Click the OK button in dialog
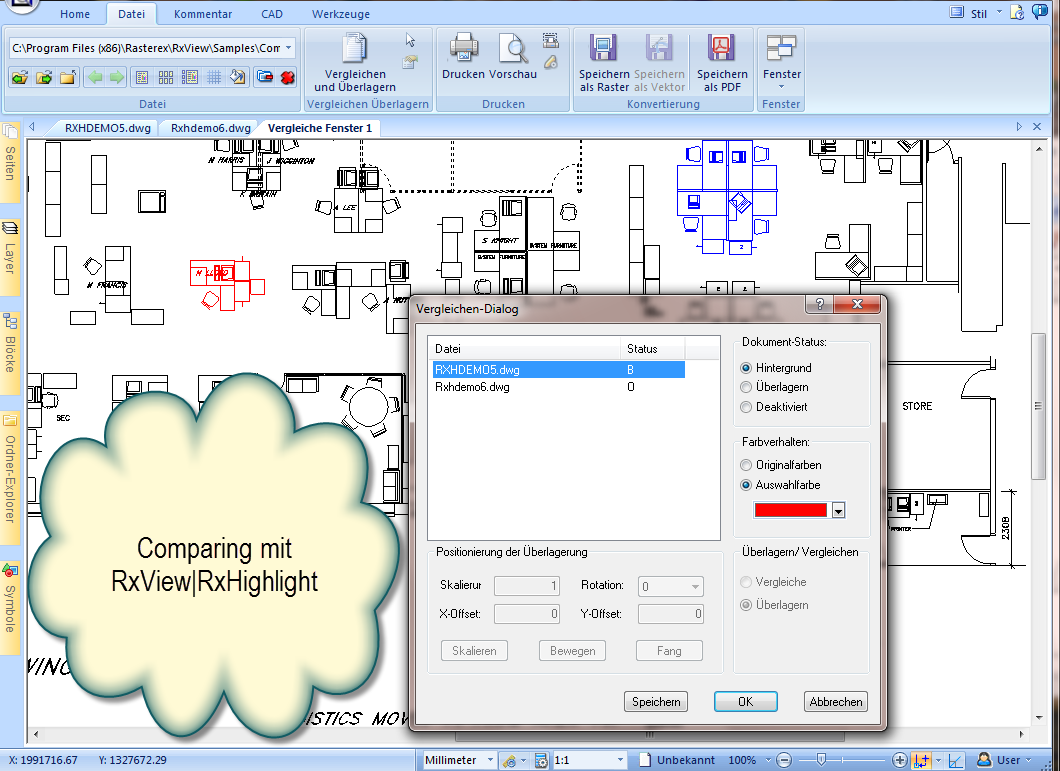This screenshot has width=1060, height=771. (x=745, y=702)
